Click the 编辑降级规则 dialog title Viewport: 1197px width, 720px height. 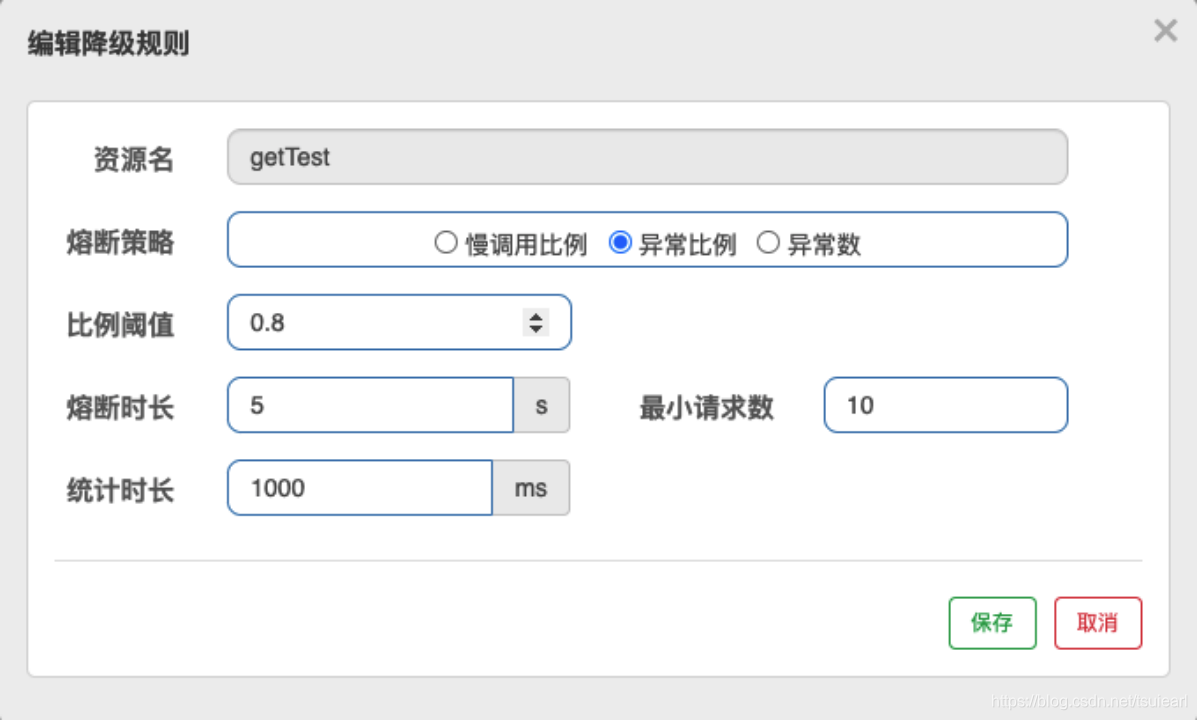(x=106, y=44)
